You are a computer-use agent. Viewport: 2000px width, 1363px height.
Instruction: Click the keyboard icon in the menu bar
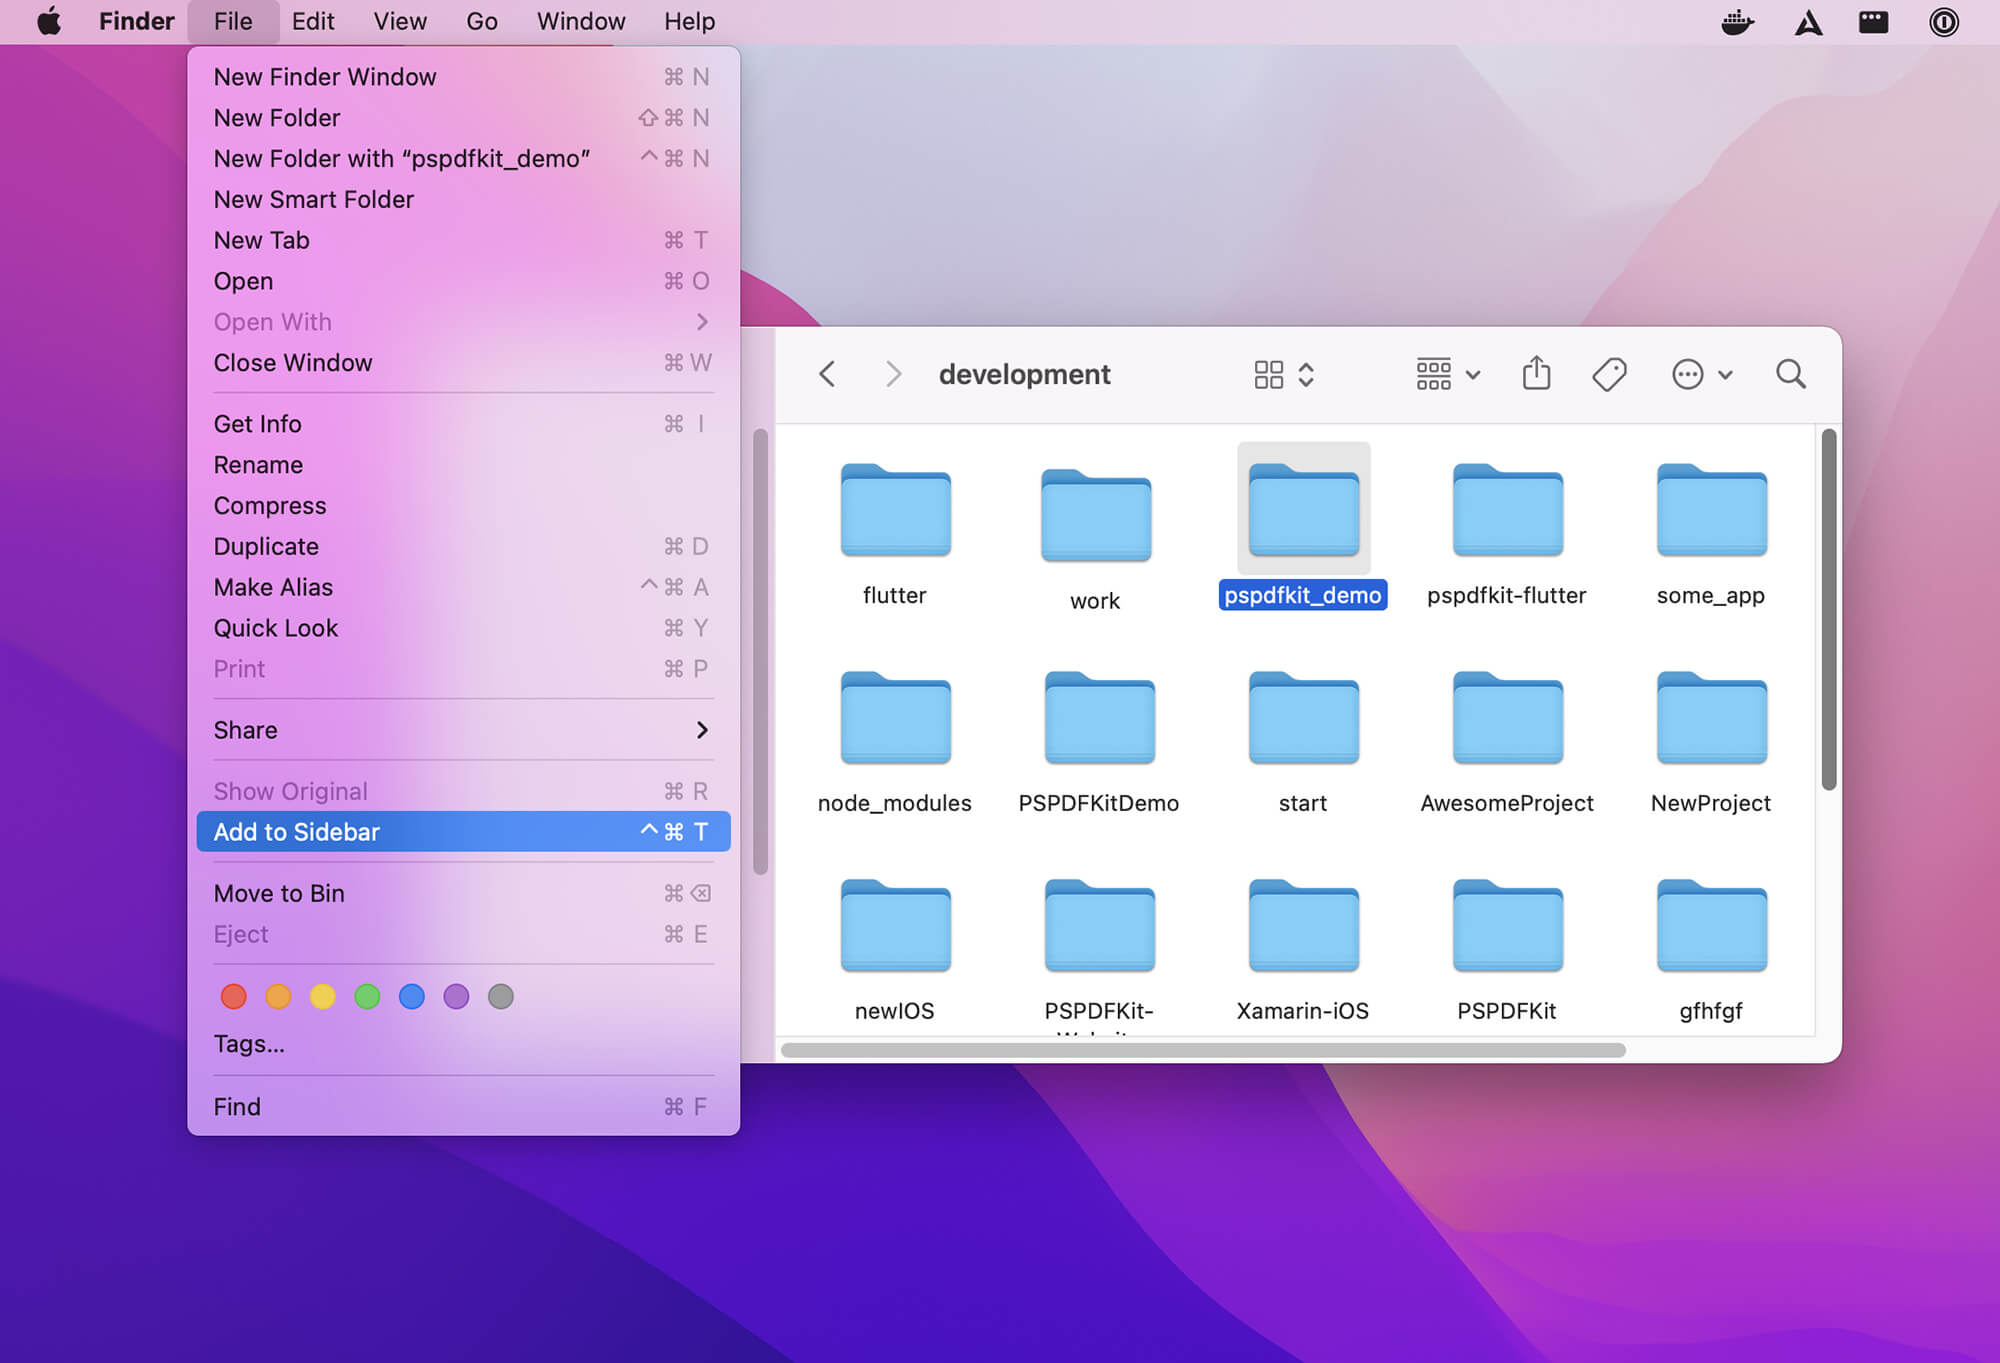coord(1874,21)
